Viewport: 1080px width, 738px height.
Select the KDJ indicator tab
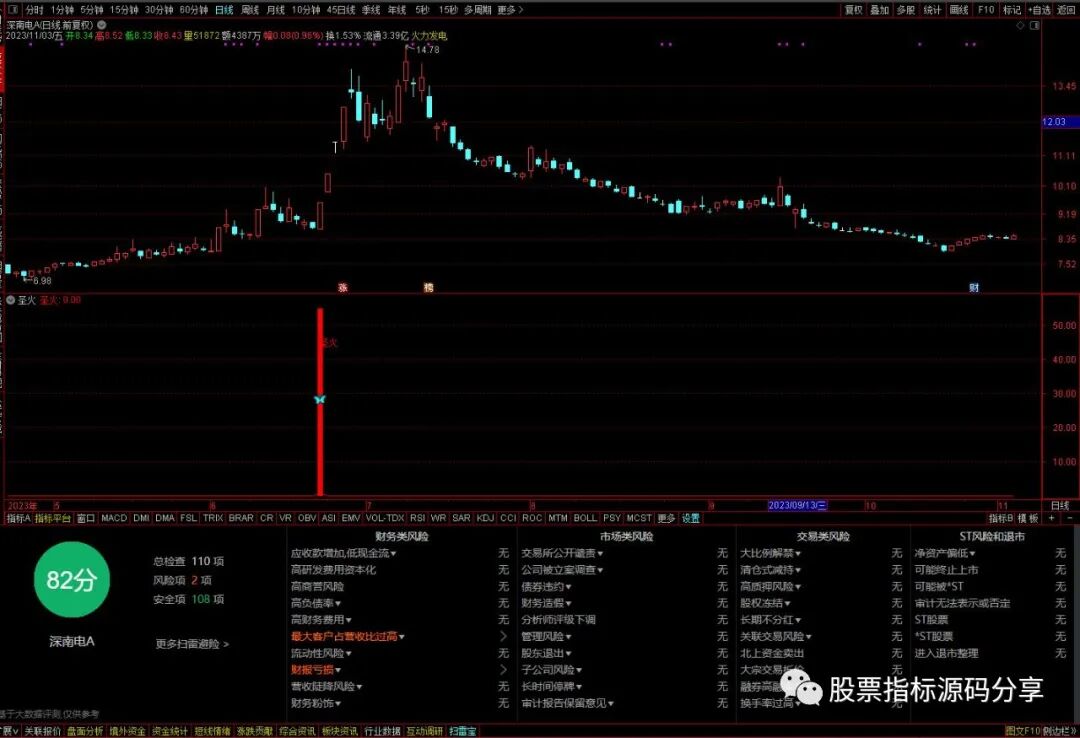click(x=486, y=517)
